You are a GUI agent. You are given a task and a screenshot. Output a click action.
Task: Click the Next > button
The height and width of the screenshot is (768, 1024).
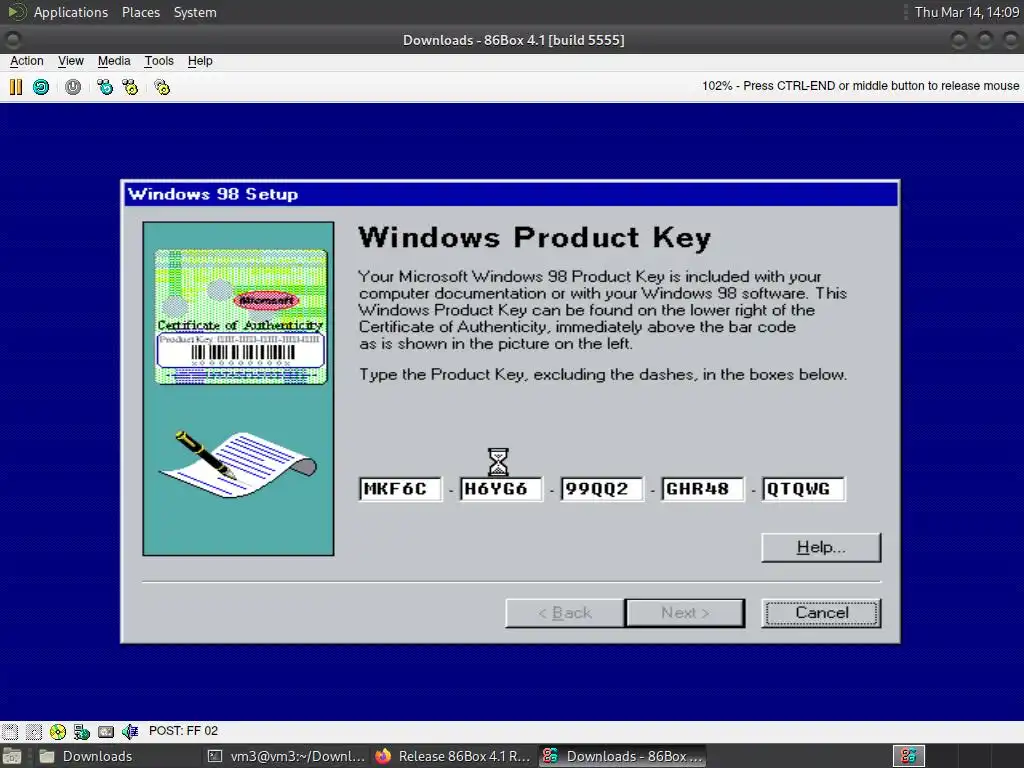tap(685, 613)
